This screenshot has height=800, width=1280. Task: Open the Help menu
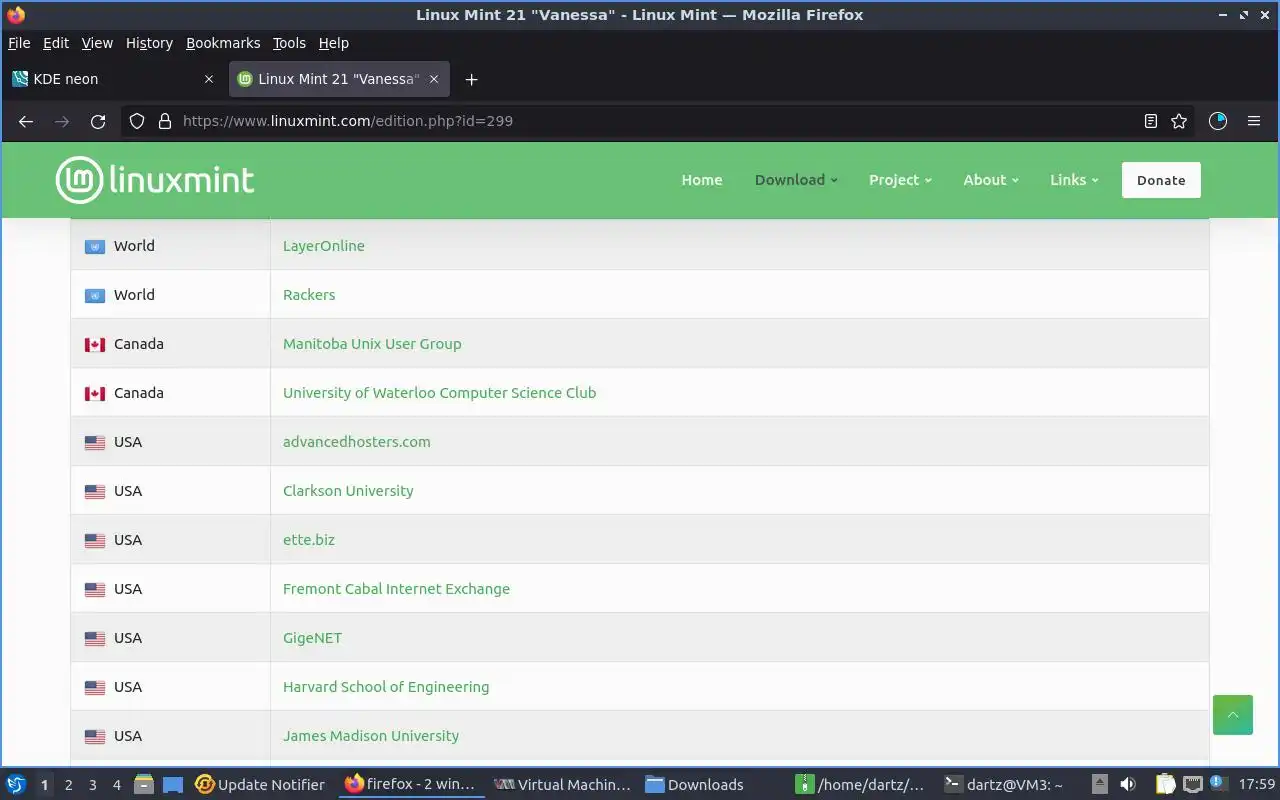pyautogui.click(x=334, y=43)
